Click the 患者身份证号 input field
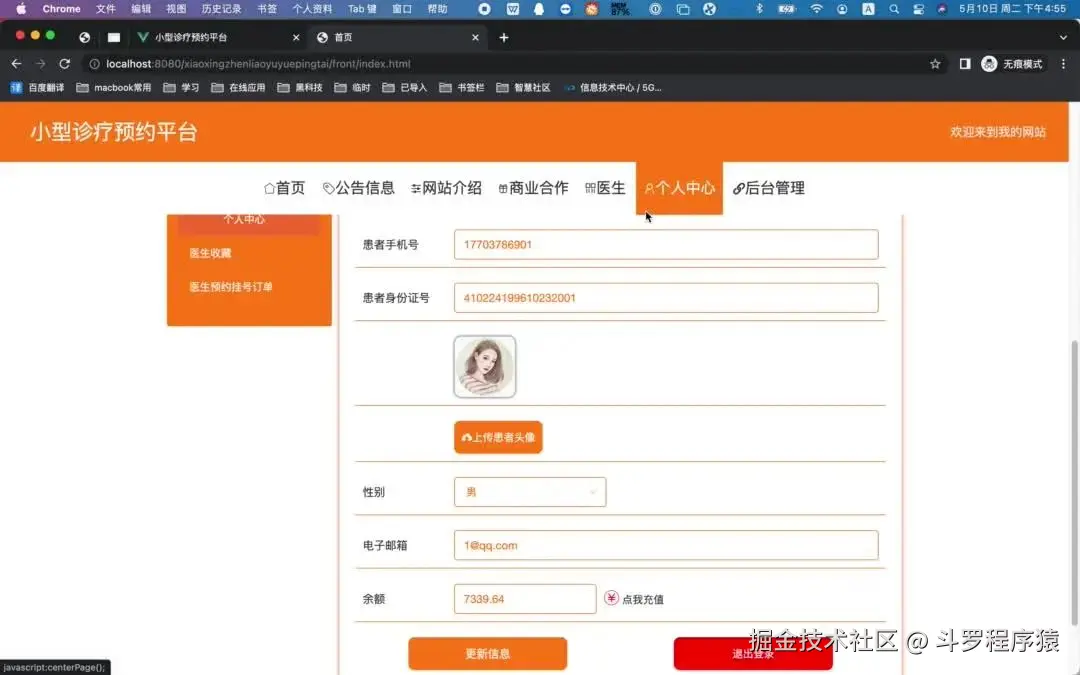This screenshot has width=1080, height=675. (666, 298)
